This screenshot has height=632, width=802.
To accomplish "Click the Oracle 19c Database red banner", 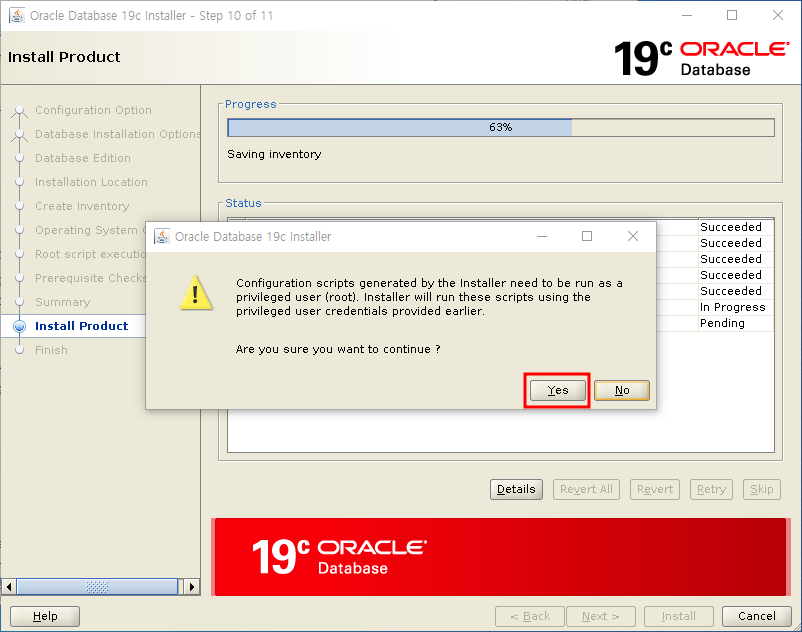I will pyautogui.click(x=500, y=557).
